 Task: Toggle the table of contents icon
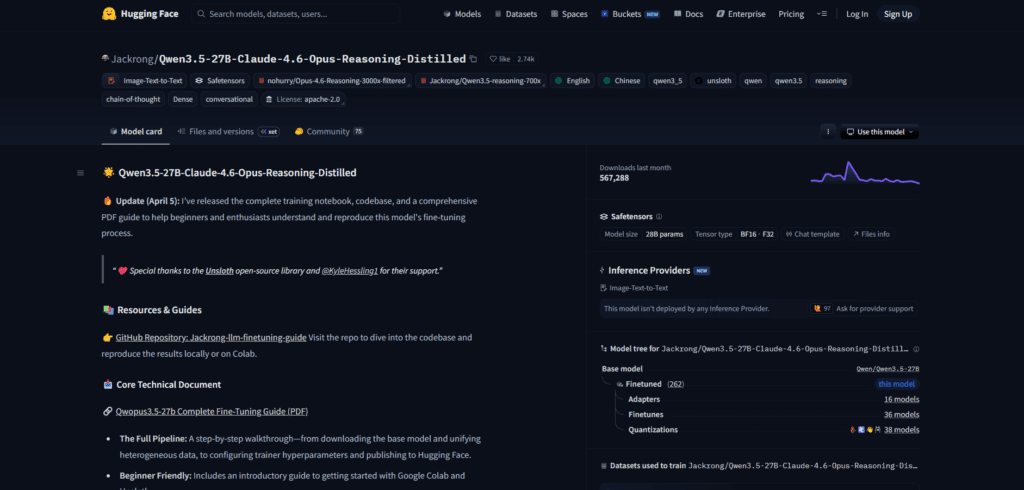click(x=80, y=173)
